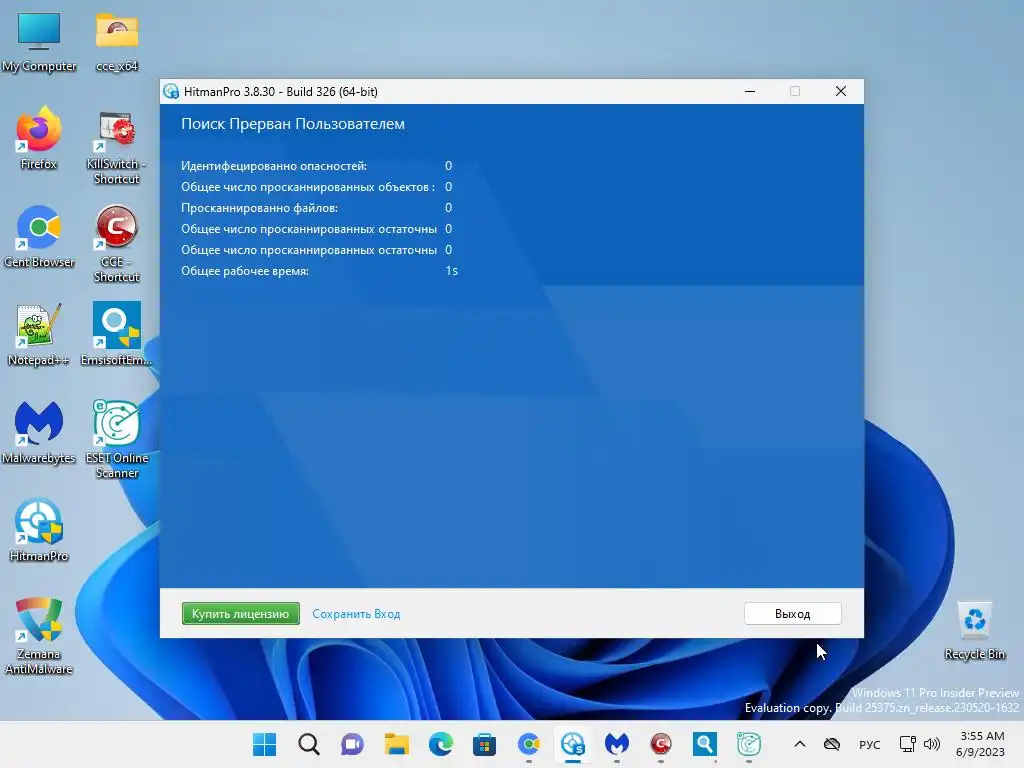Open volume control tray icon

coord(932,744)
